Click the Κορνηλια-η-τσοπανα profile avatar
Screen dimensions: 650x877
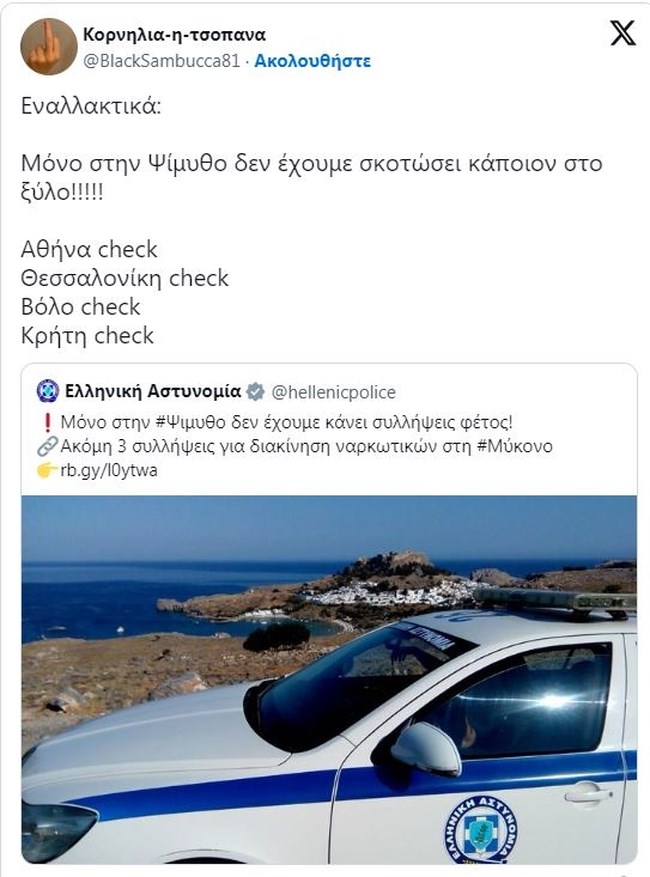tap(49, 46)
